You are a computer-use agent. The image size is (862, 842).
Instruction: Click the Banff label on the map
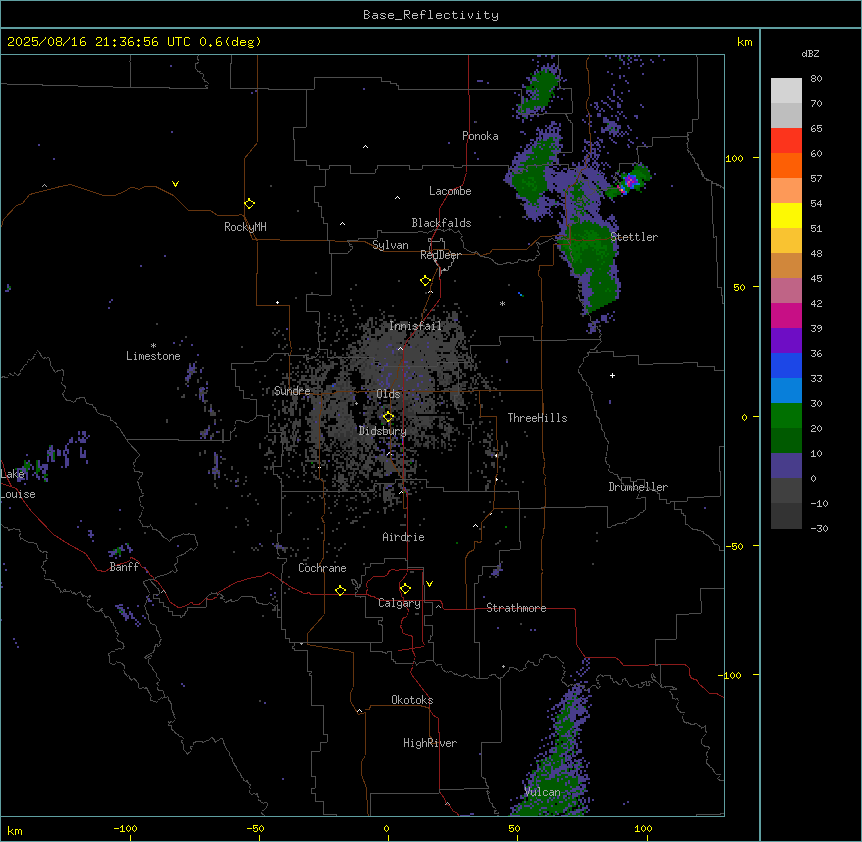tap(124, 567)
